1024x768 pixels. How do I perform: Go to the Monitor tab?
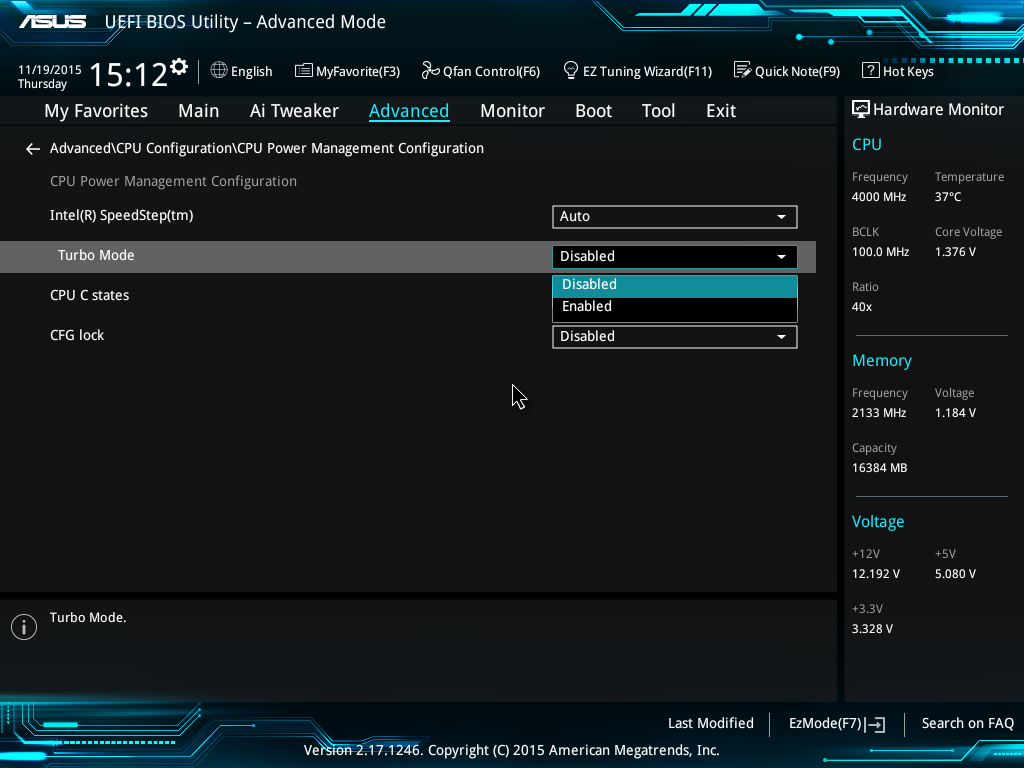coord(512,111)
